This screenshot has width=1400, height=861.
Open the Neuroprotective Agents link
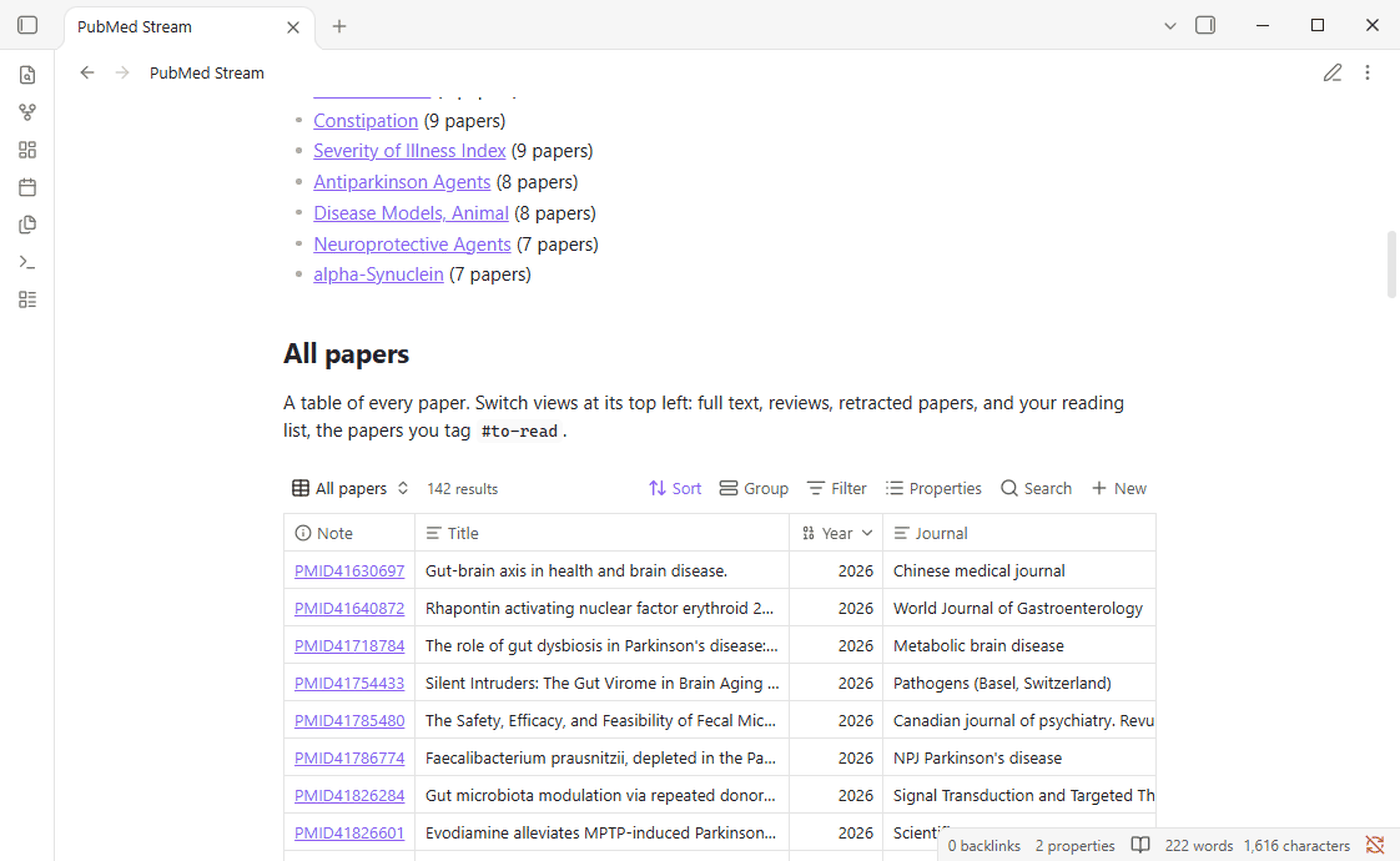click(x=412, y=244)
